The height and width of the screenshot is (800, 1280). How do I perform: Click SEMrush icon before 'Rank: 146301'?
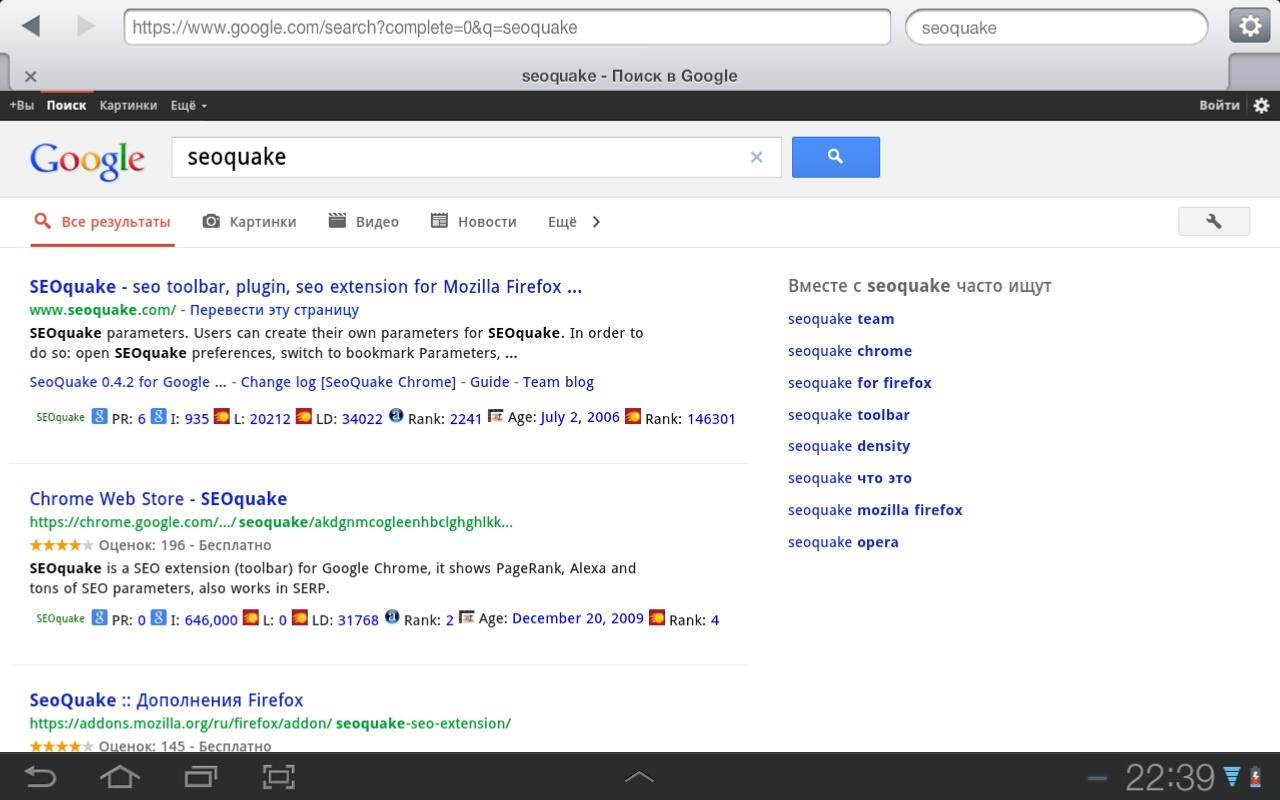pos(632,416)
